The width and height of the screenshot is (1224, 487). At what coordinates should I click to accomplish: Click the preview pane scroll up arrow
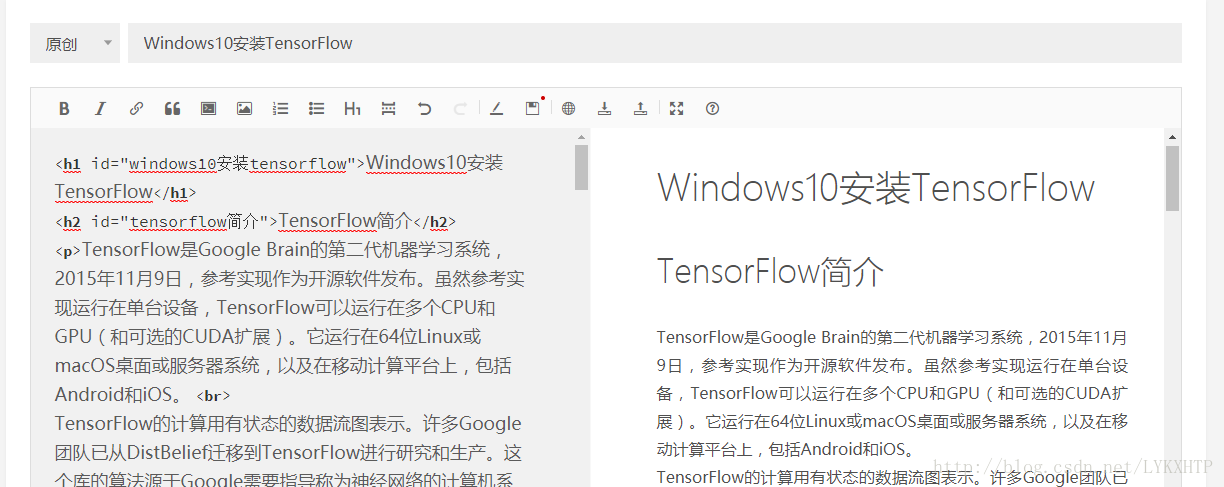coord(1172,137)
